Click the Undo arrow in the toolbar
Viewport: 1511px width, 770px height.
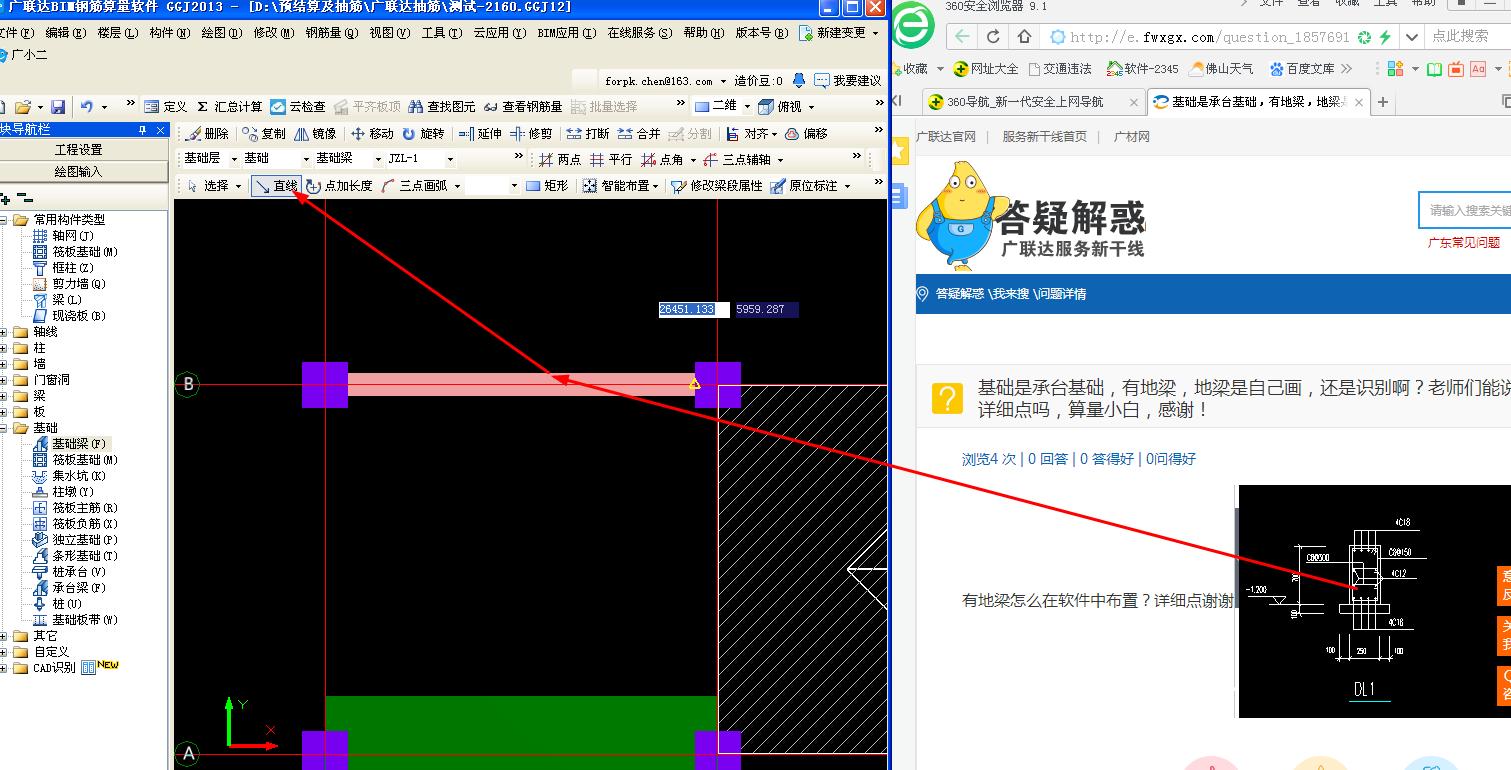[87, 106]
